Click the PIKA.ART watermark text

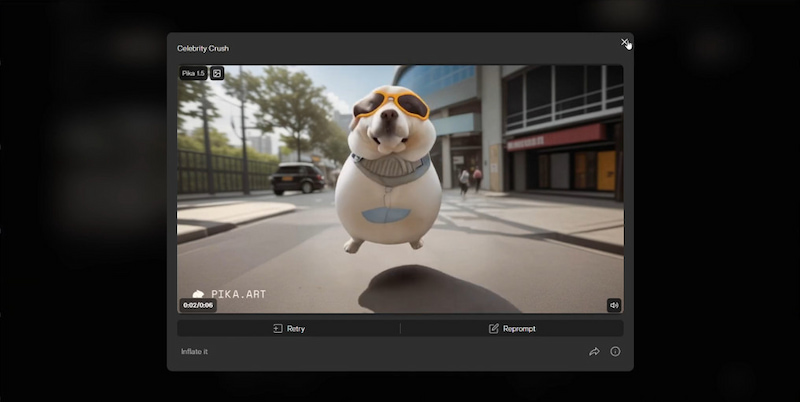click(238, 294)
